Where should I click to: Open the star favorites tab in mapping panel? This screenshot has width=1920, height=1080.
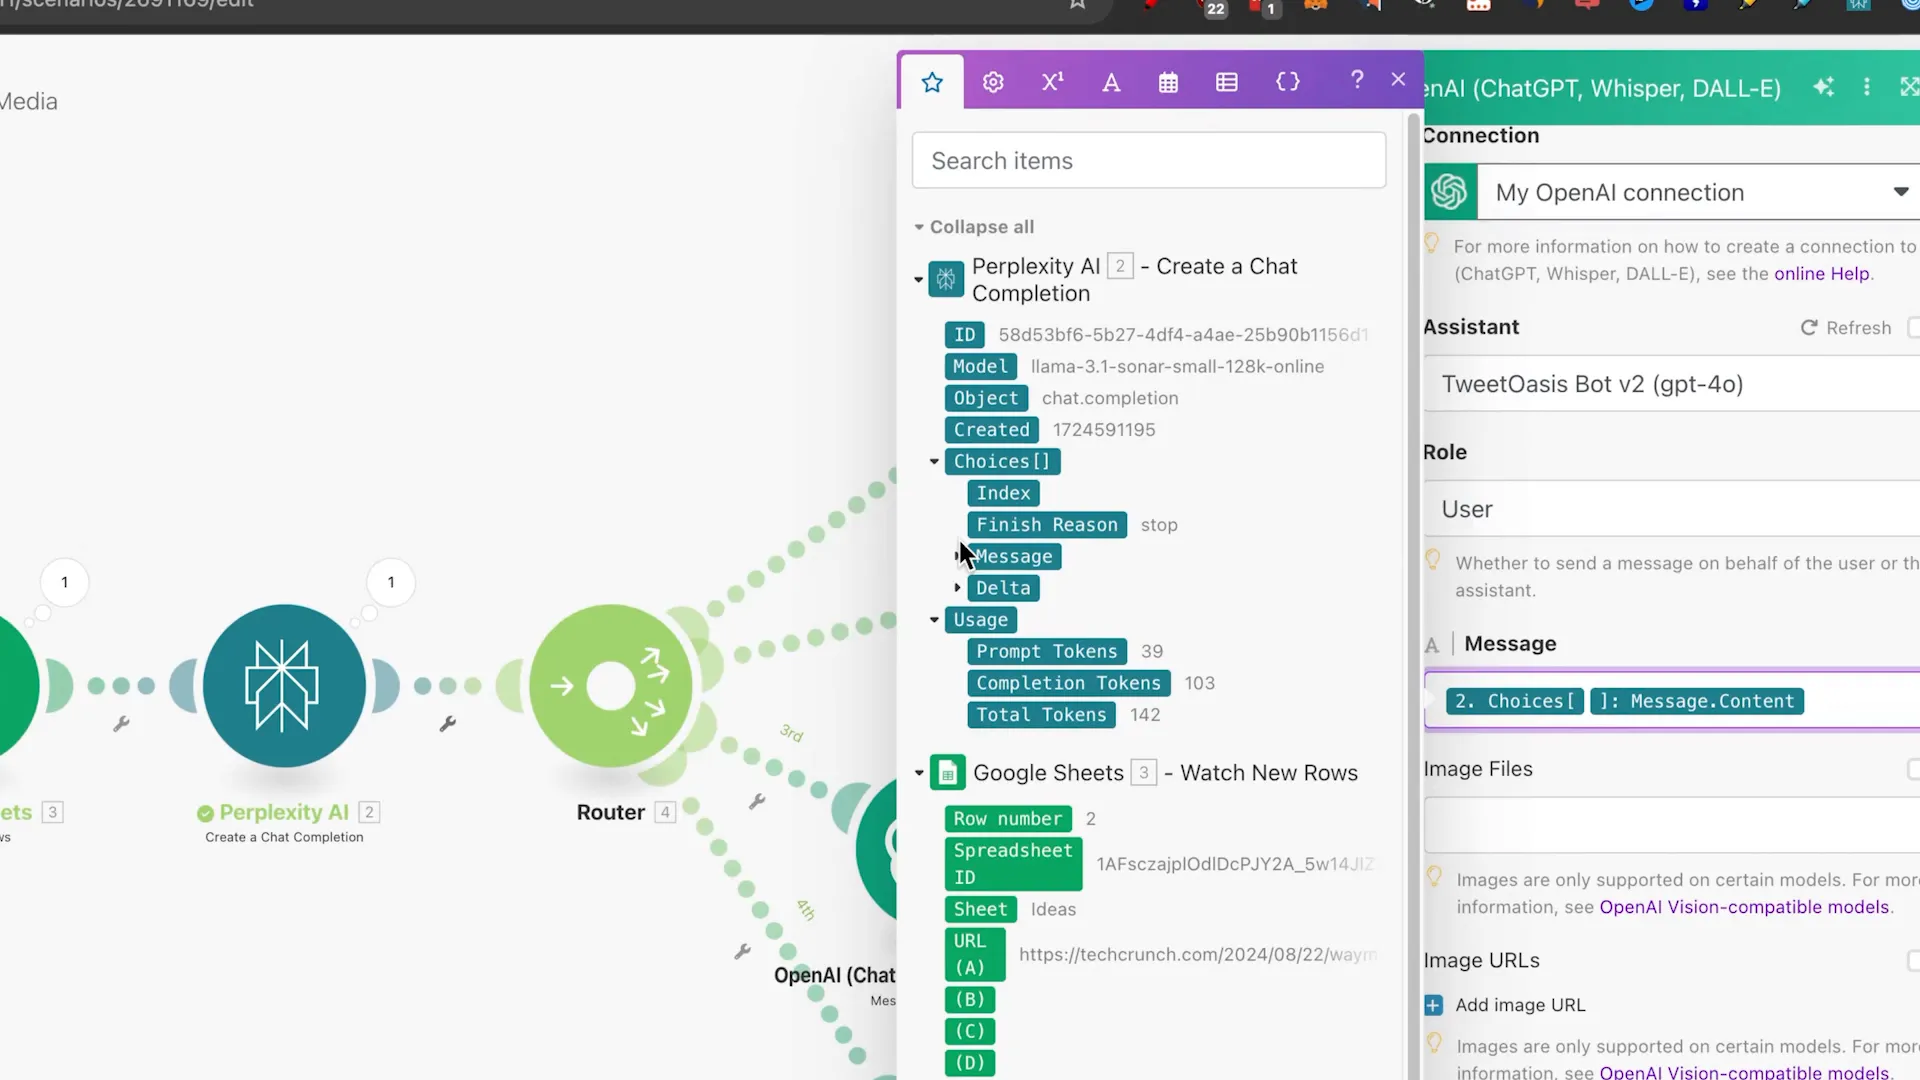click(932, 82)
